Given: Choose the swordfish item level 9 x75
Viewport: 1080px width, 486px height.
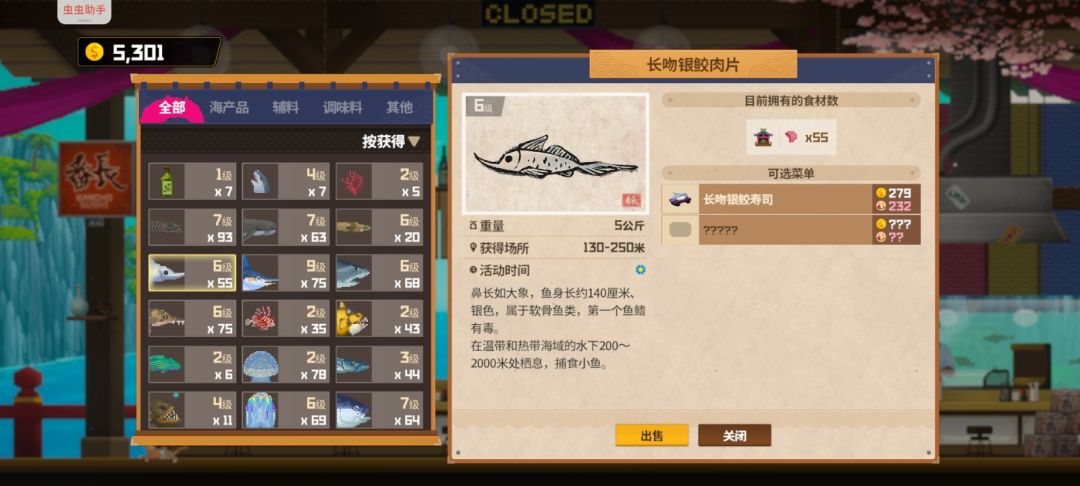Looking at the screenshot, I should click(286, 273).
